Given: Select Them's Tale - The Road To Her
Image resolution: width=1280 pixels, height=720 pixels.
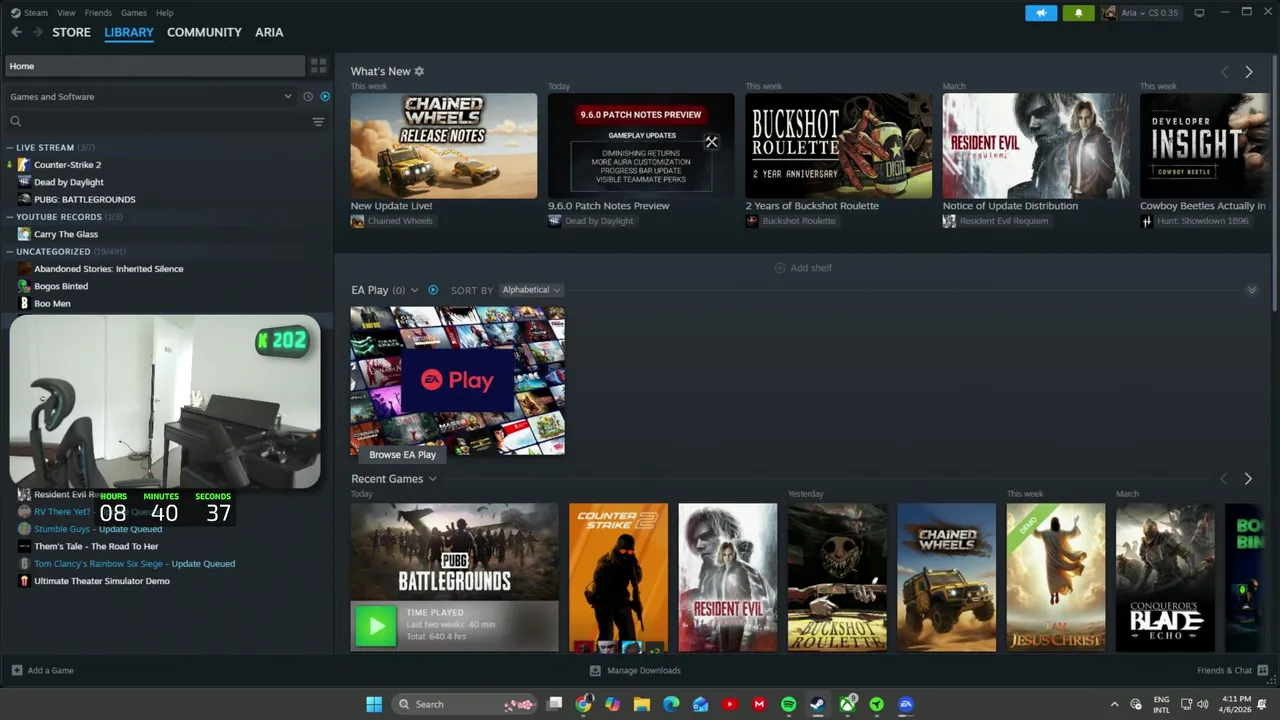Looking at the screenshot, I should 96,546.
